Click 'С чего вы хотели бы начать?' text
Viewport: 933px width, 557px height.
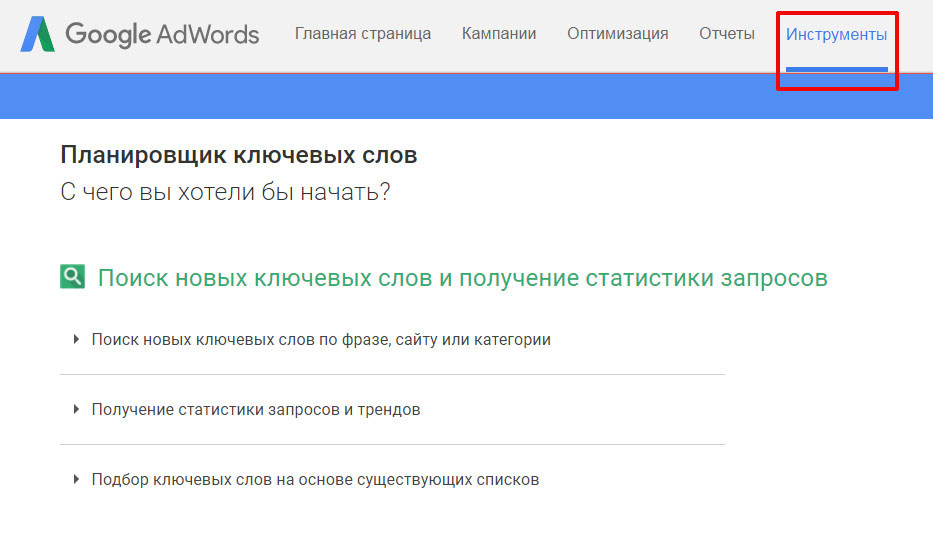click(x=225, y=192)
